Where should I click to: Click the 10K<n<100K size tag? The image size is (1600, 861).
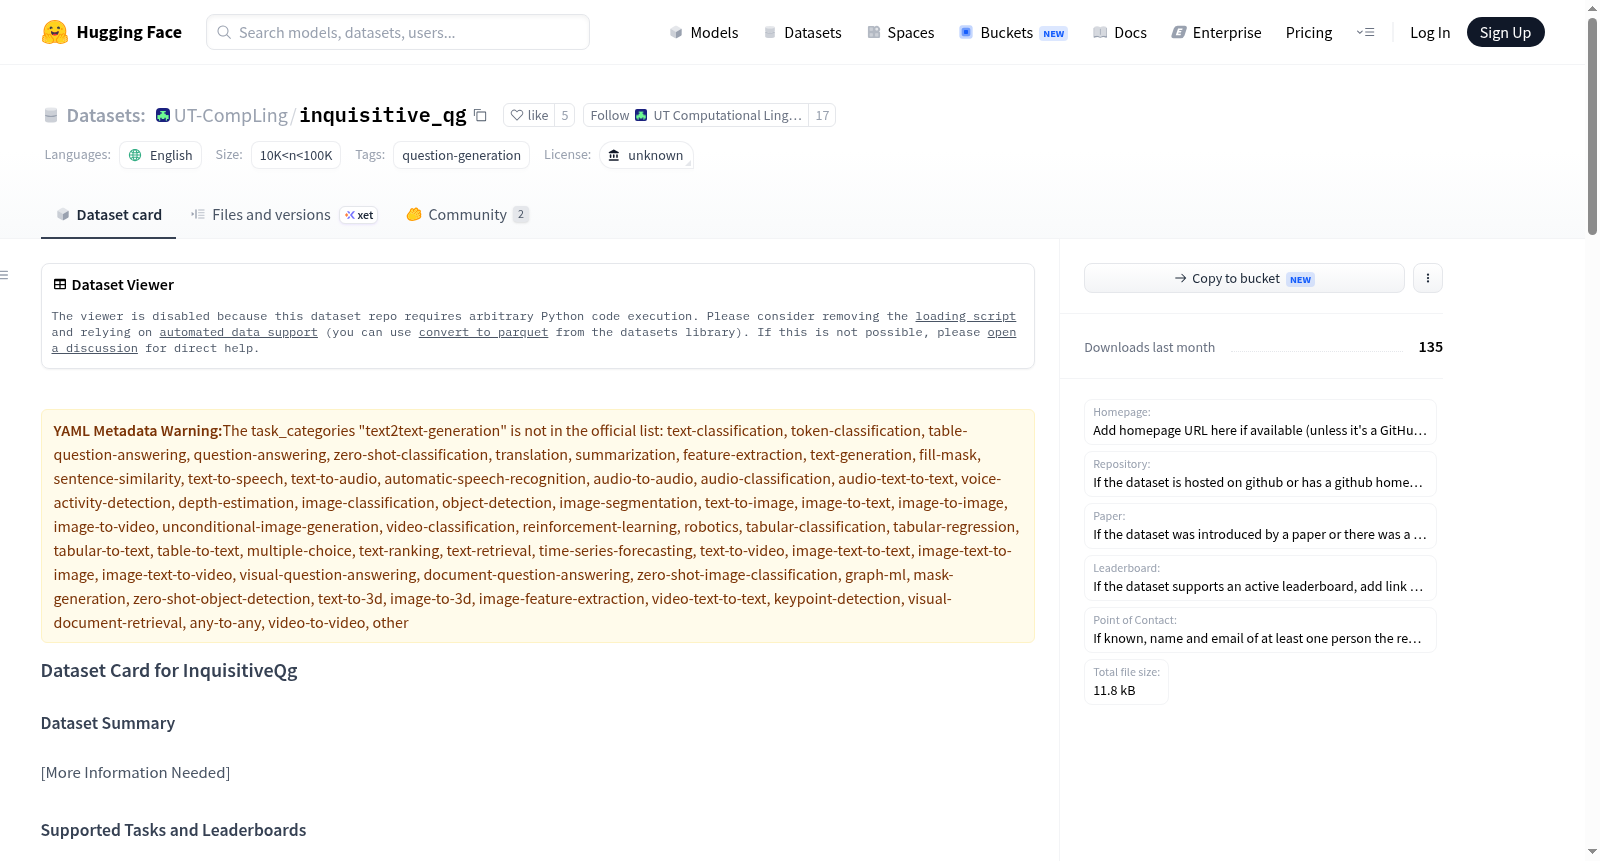click(x=296, y=155)
